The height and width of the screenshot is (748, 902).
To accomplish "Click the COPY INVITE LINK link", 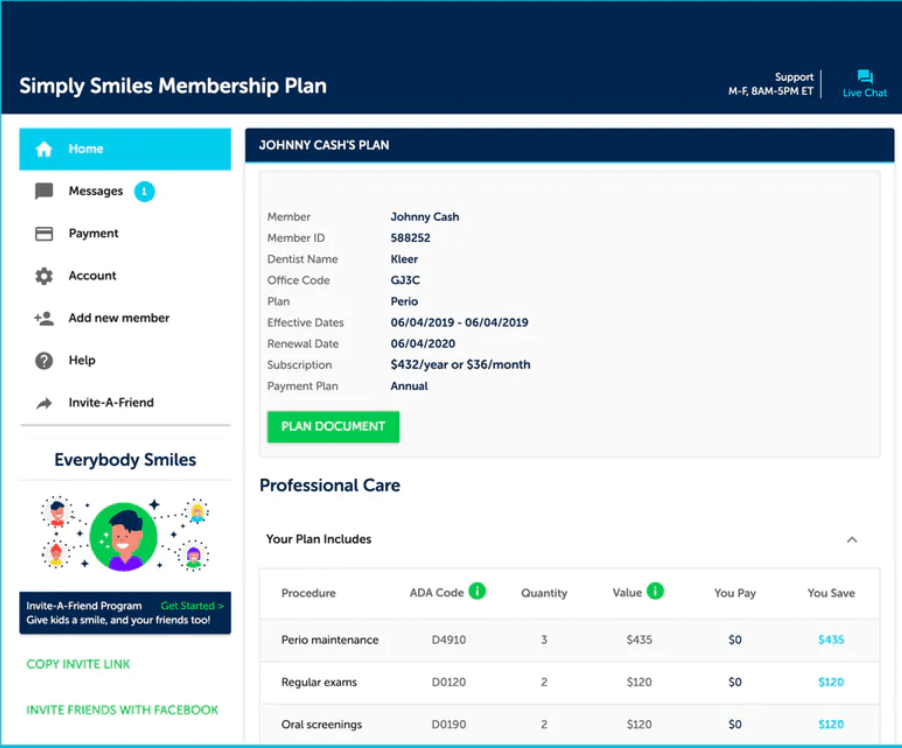I will [78, 664].
